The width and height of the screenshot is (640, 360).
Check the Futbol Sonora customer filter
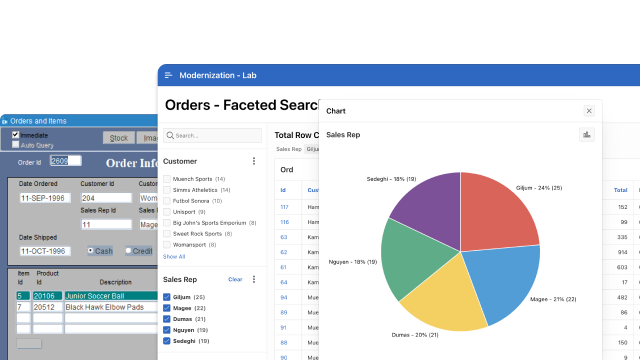point(167,201)
